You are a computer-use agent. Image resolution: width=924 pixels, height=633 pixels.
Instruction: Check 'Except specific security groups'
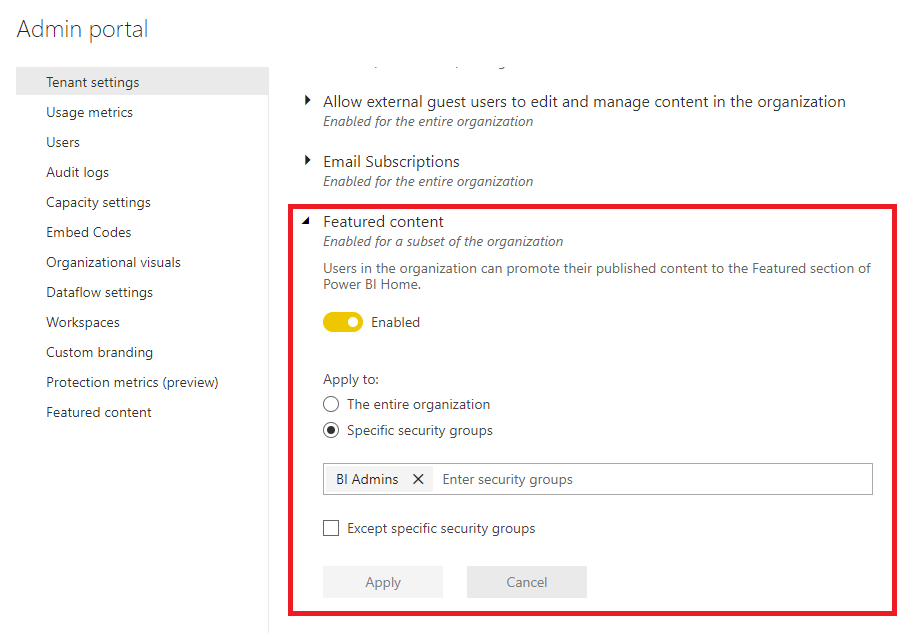[331, 527]
